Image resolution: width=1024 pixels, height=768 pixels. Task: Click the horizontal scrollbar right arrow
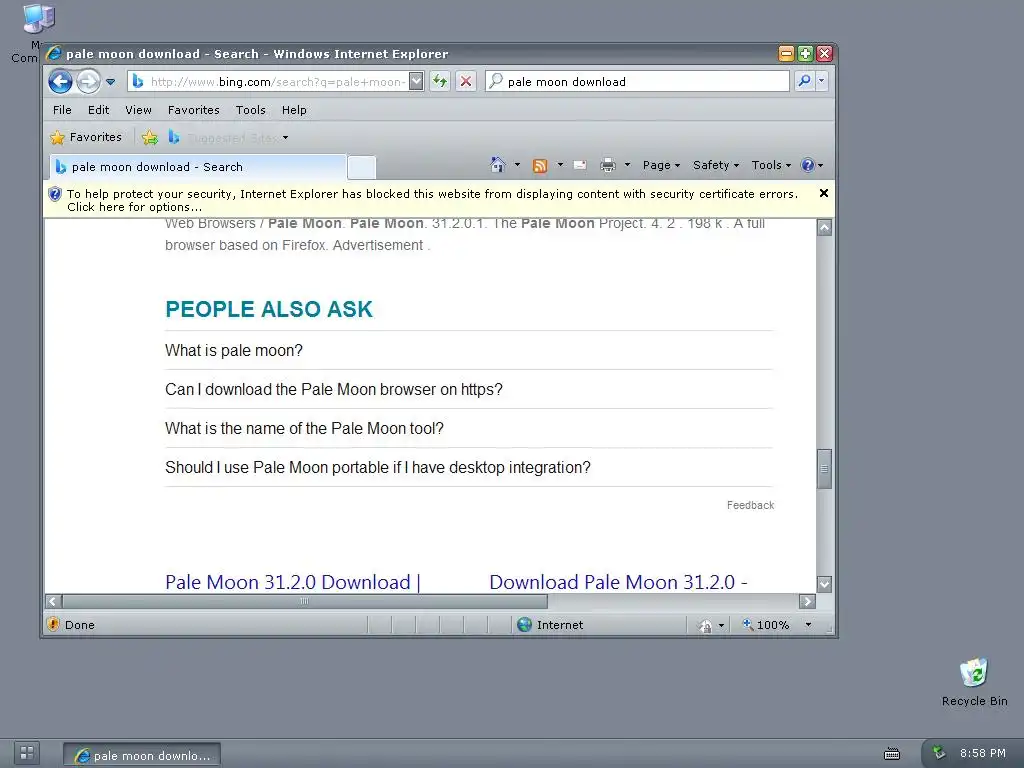pos(807,601)
